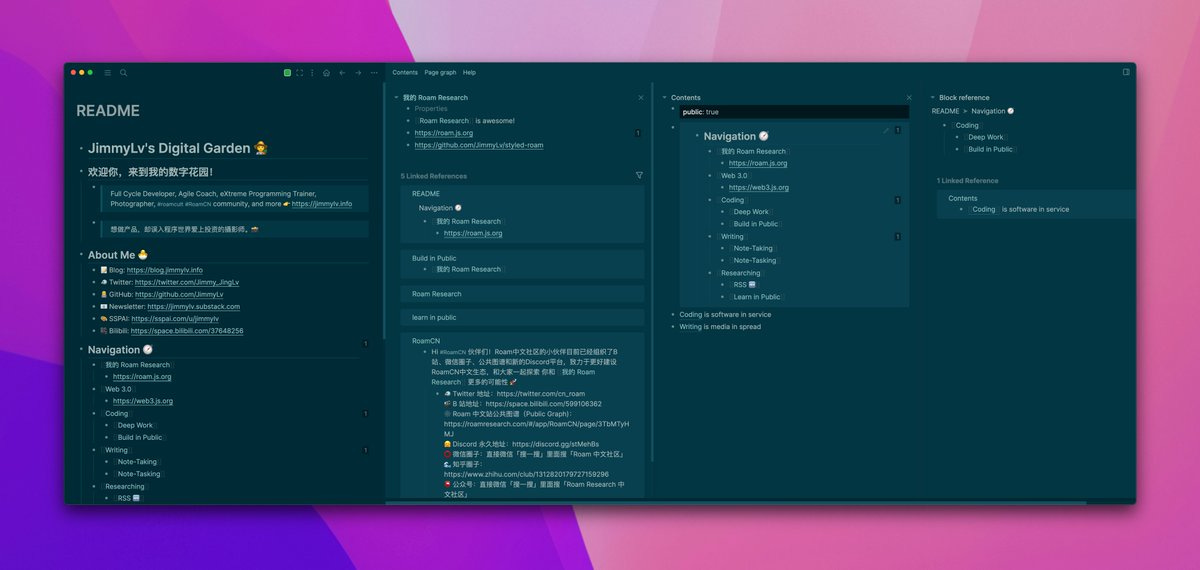The width and height of the screenshot is (1200, 570).
Task: Open space.bilibili.com/599106362 link in RoamCN
Action: (544, 404)
